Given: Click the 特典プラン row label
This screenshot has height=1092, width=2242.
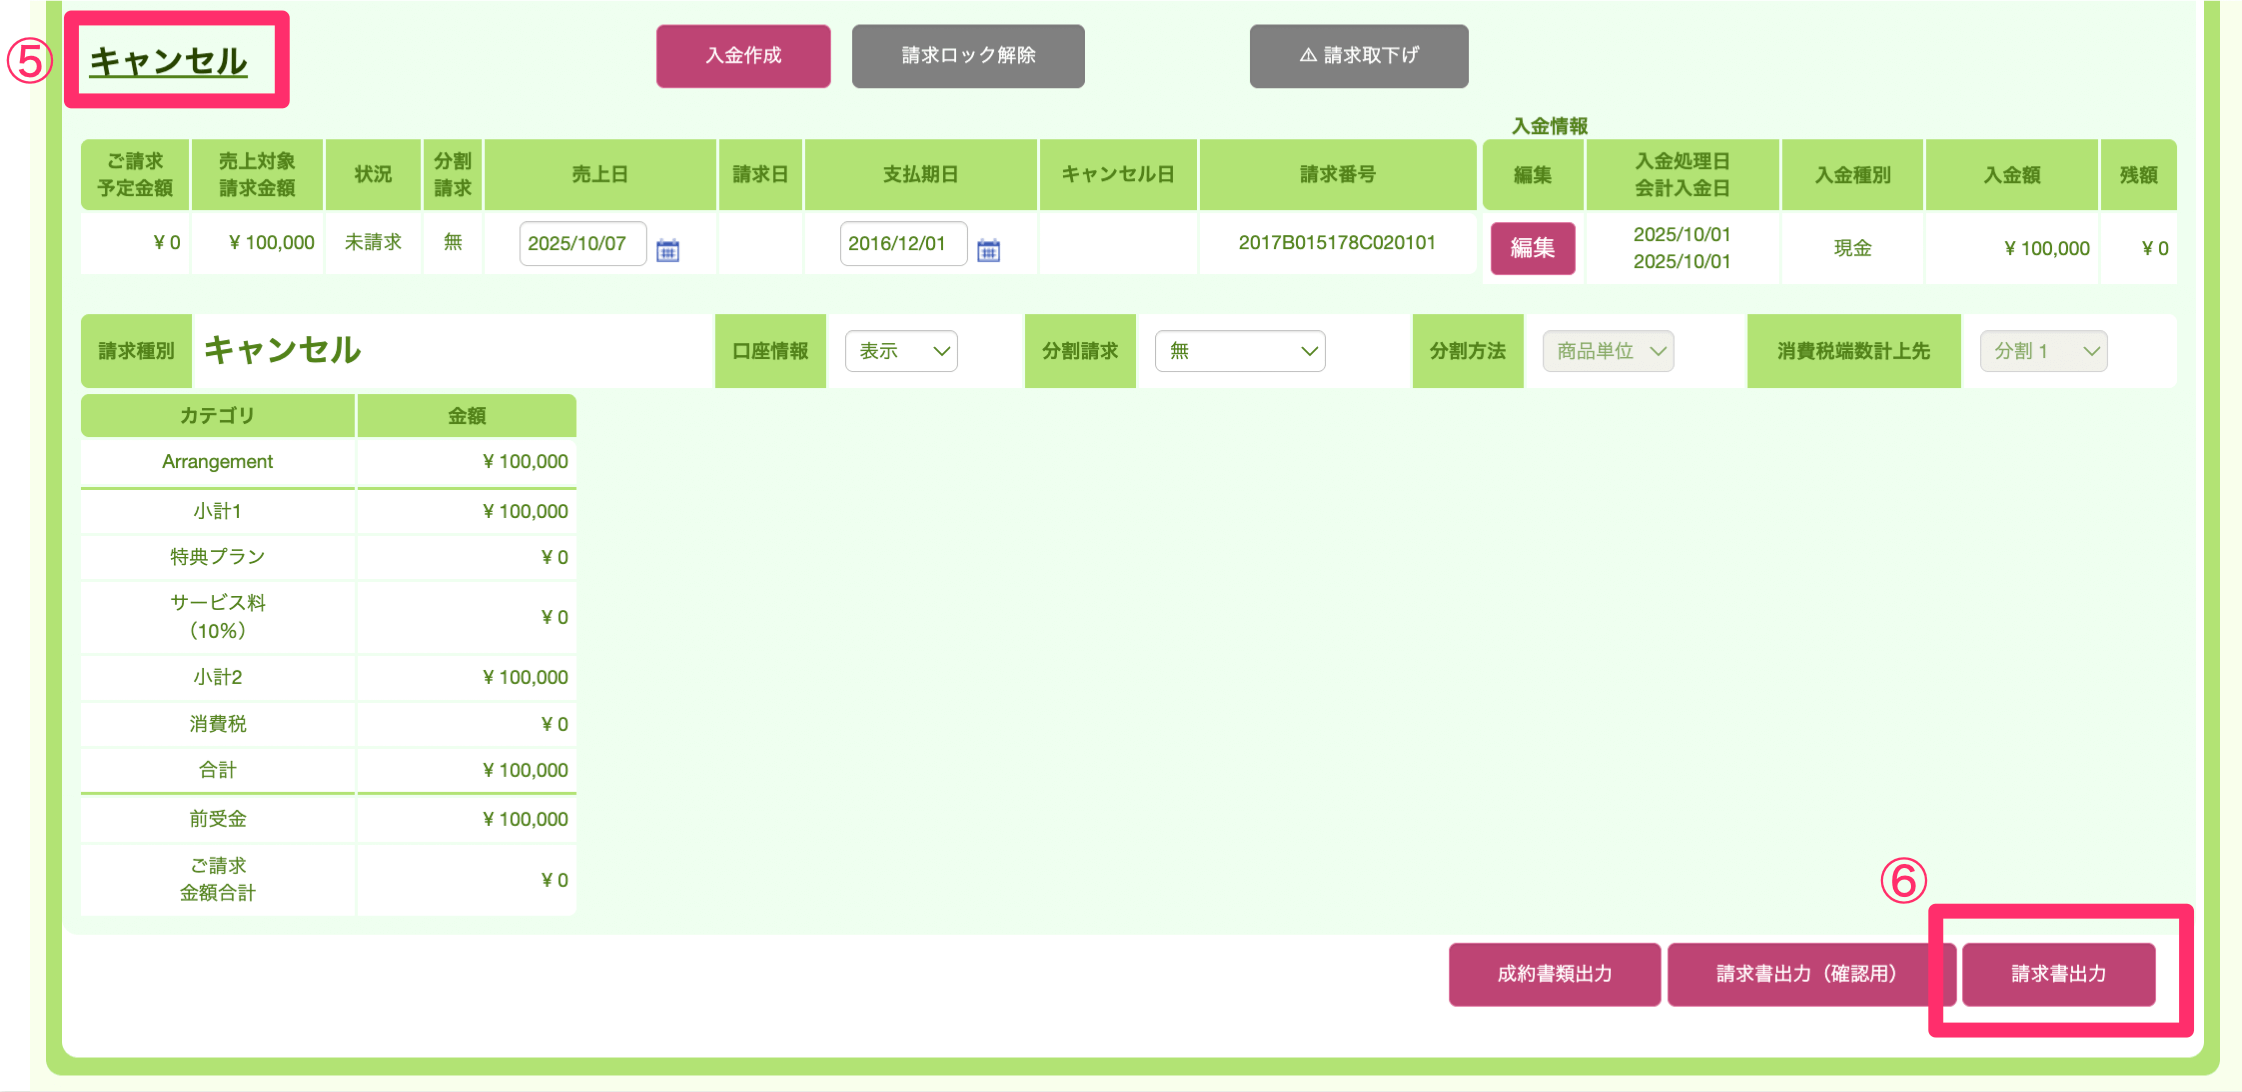Looking at the screenshot, I should (218, 557).
